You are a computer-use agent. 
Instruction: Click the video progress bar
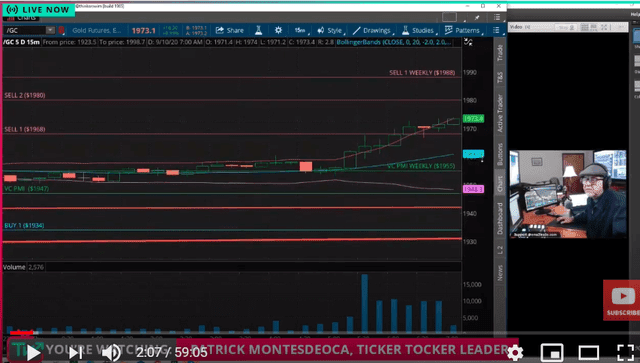tap(320, 333)
